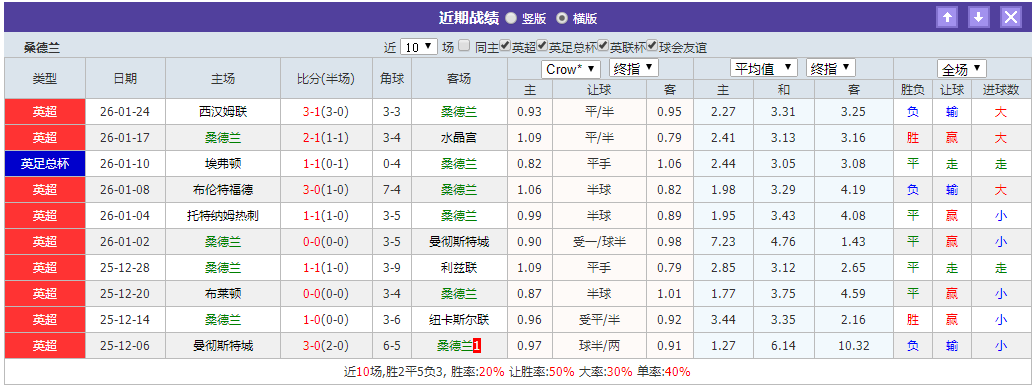The height and width of the screenshot is (385, 1034).
Task: Click the 比分(半场) column header
Action: (326, 78)
